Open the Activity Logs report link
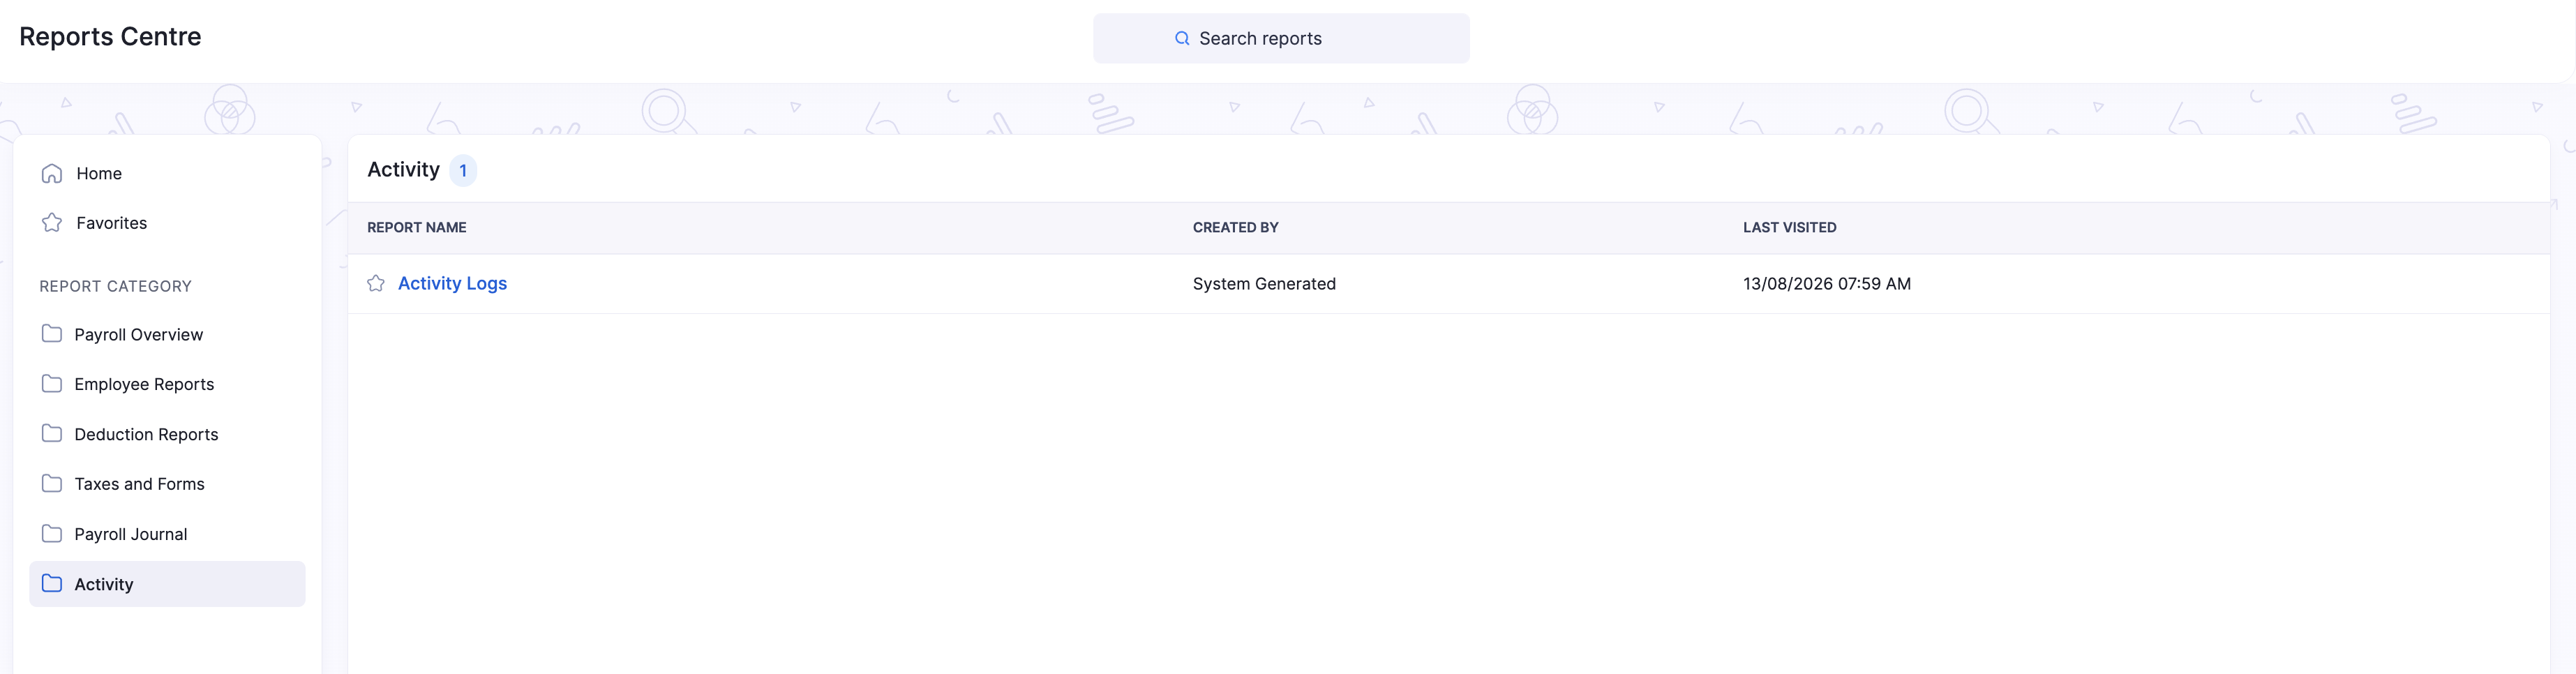This screenshot has height=674, width=2576. [452, 284]
